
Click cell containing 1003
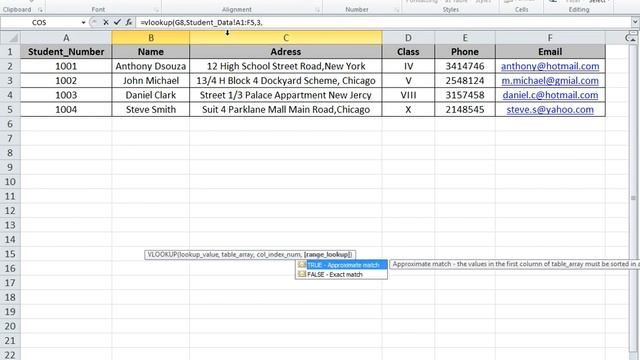coord(66,95)
